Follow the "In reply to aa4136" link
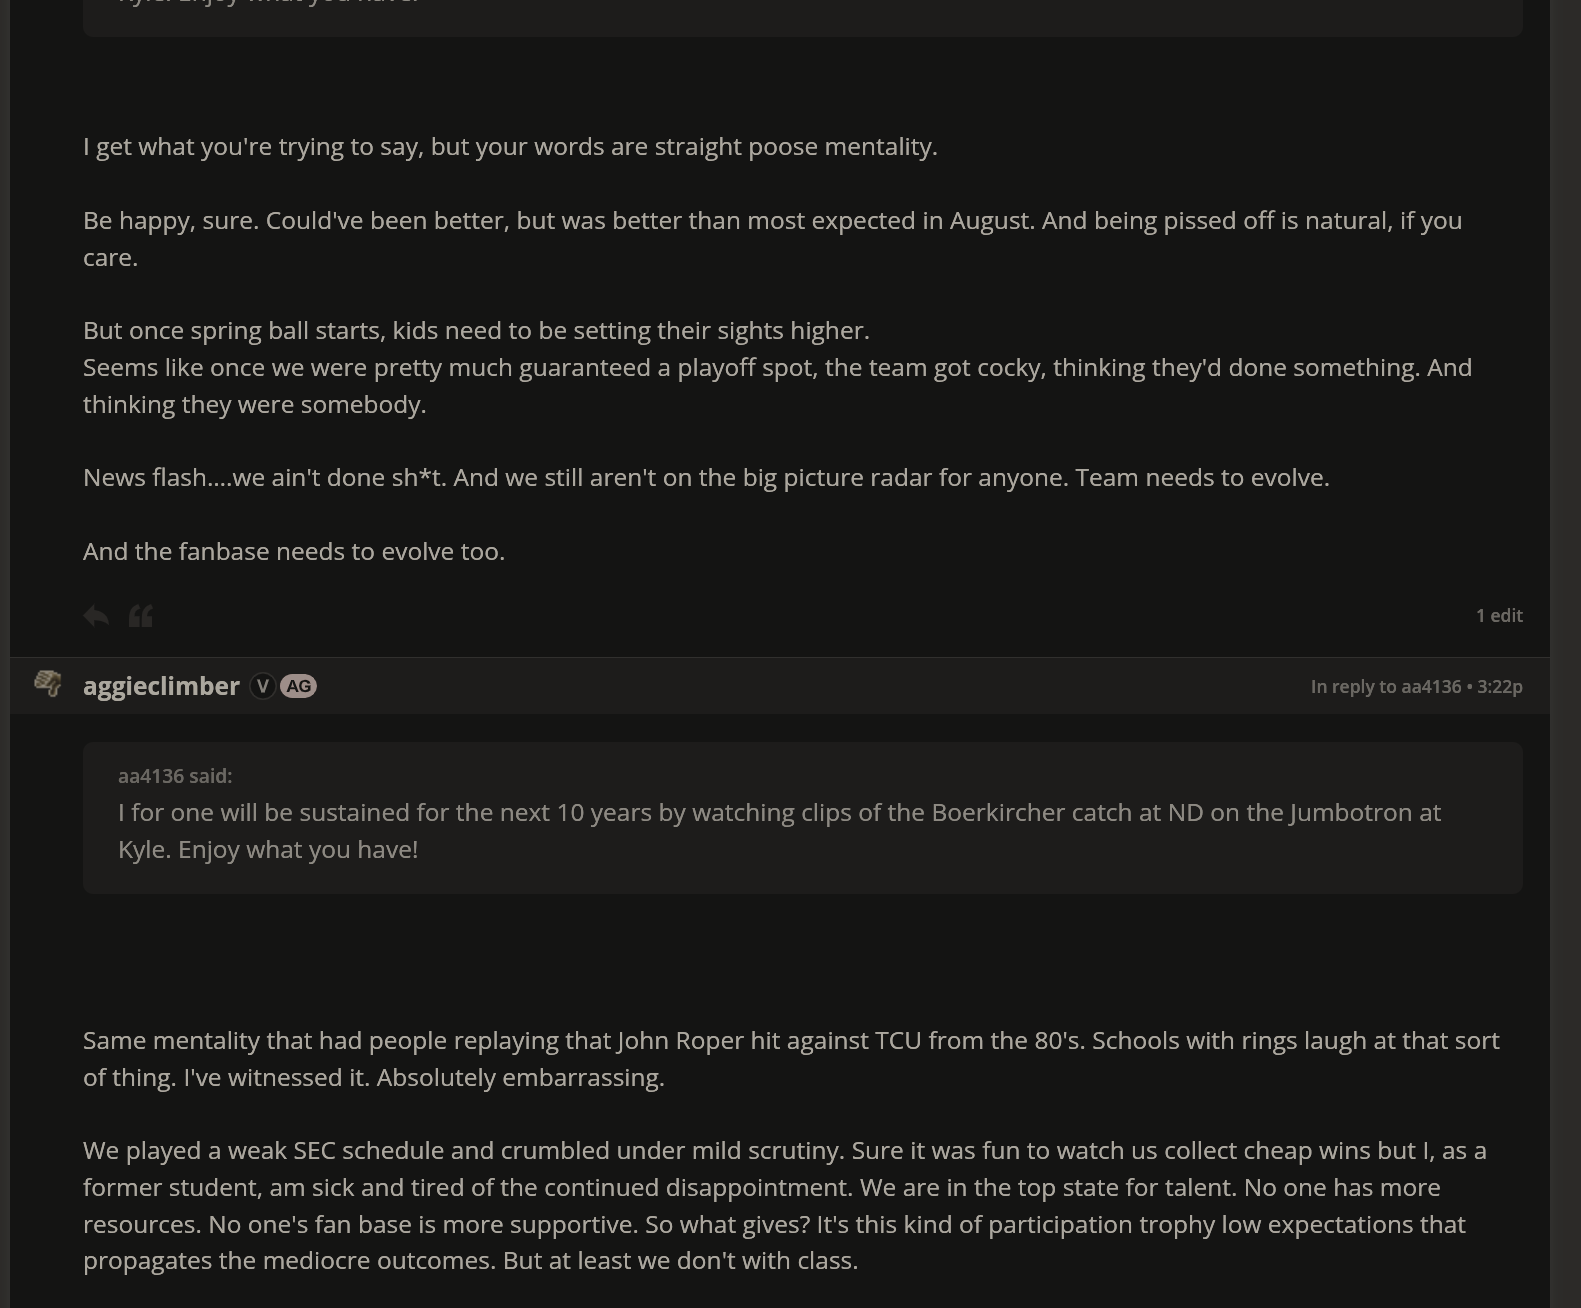This screenshot has height=1308, width=1581. pyautogui.click(x=1385, y=687)
